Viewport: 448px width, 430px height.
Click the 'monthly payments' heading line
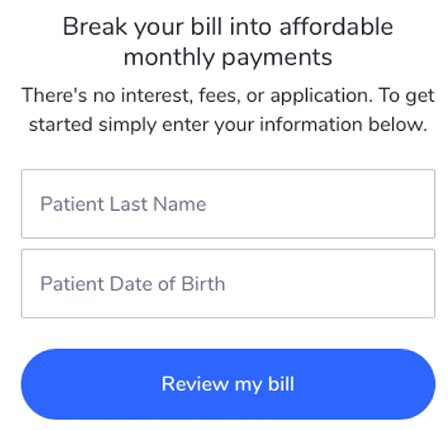[x=228, y=58]
